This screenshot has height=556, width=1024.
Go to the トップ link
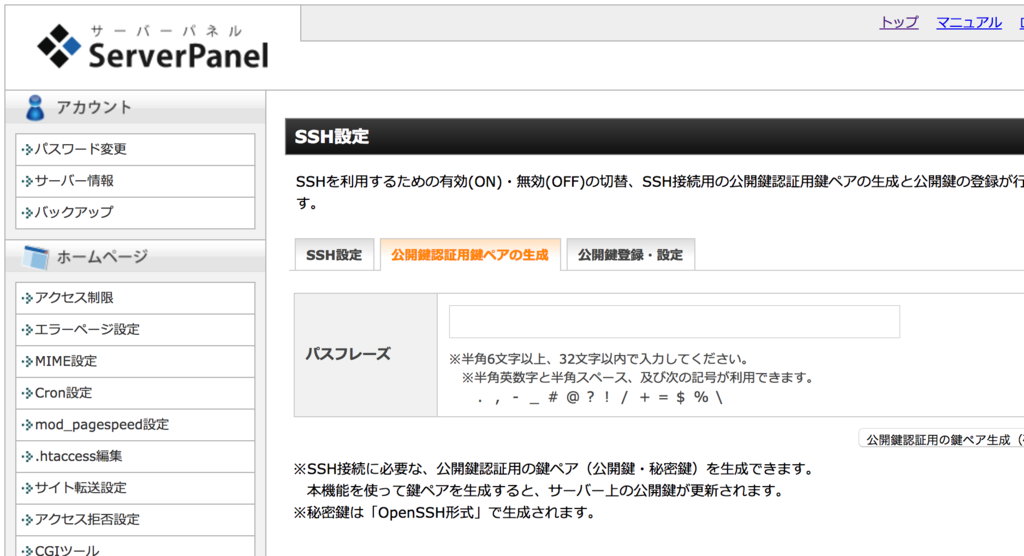tap(899, 23)
